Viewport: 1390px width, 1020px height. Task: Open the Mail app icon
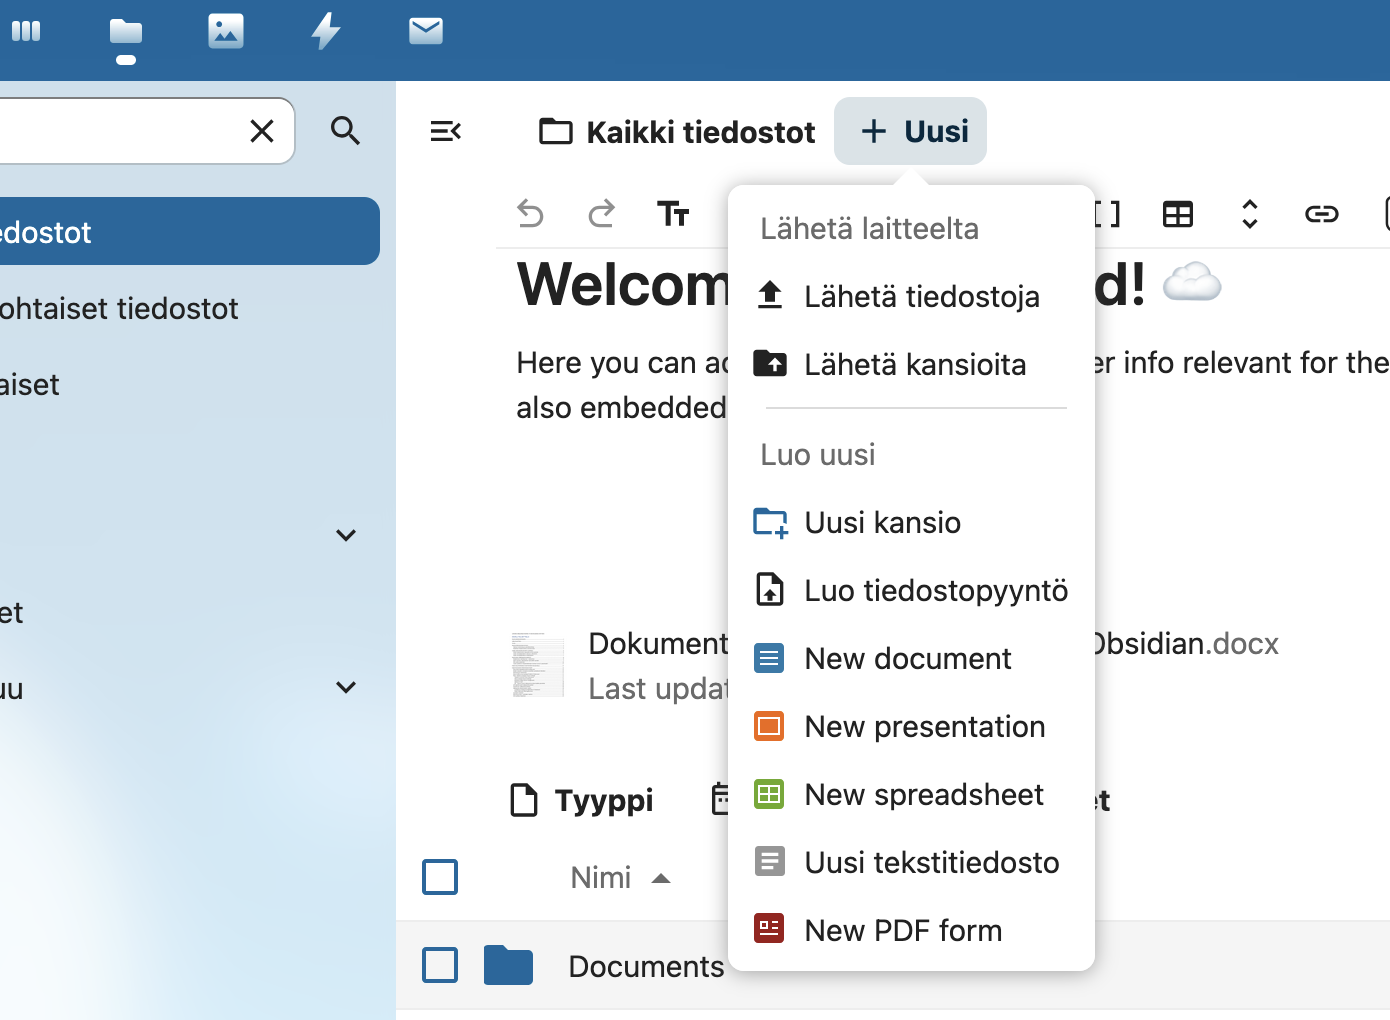click(426, 31)
